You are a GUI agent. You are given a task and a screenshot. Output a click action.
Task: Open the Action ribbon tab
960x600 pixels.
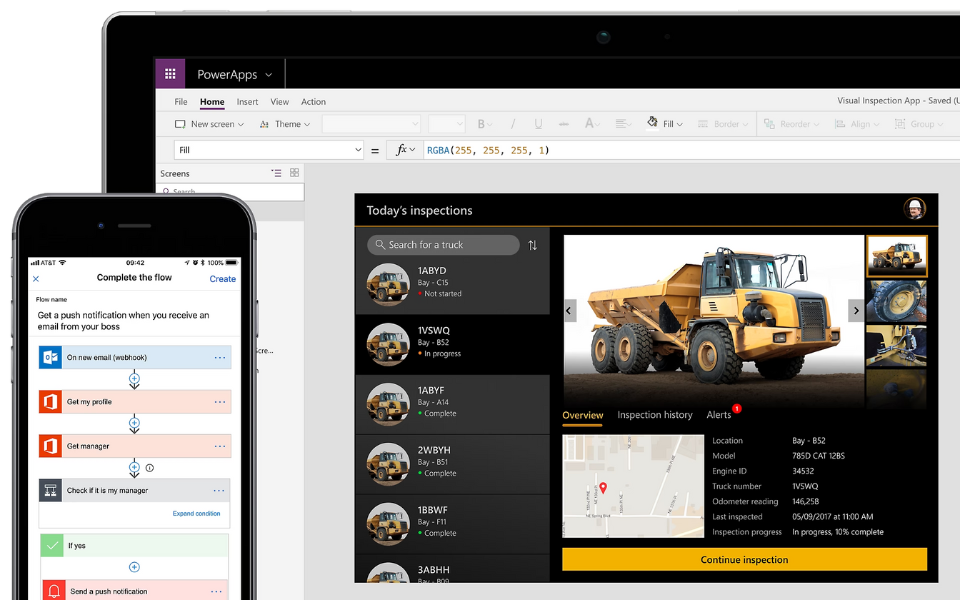[x=313, y=102]
